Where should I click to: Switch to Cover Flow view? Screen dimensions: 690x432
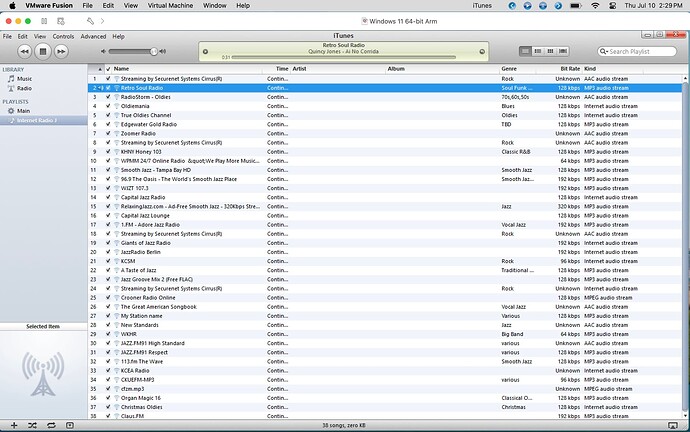click(x=563, y=51)
